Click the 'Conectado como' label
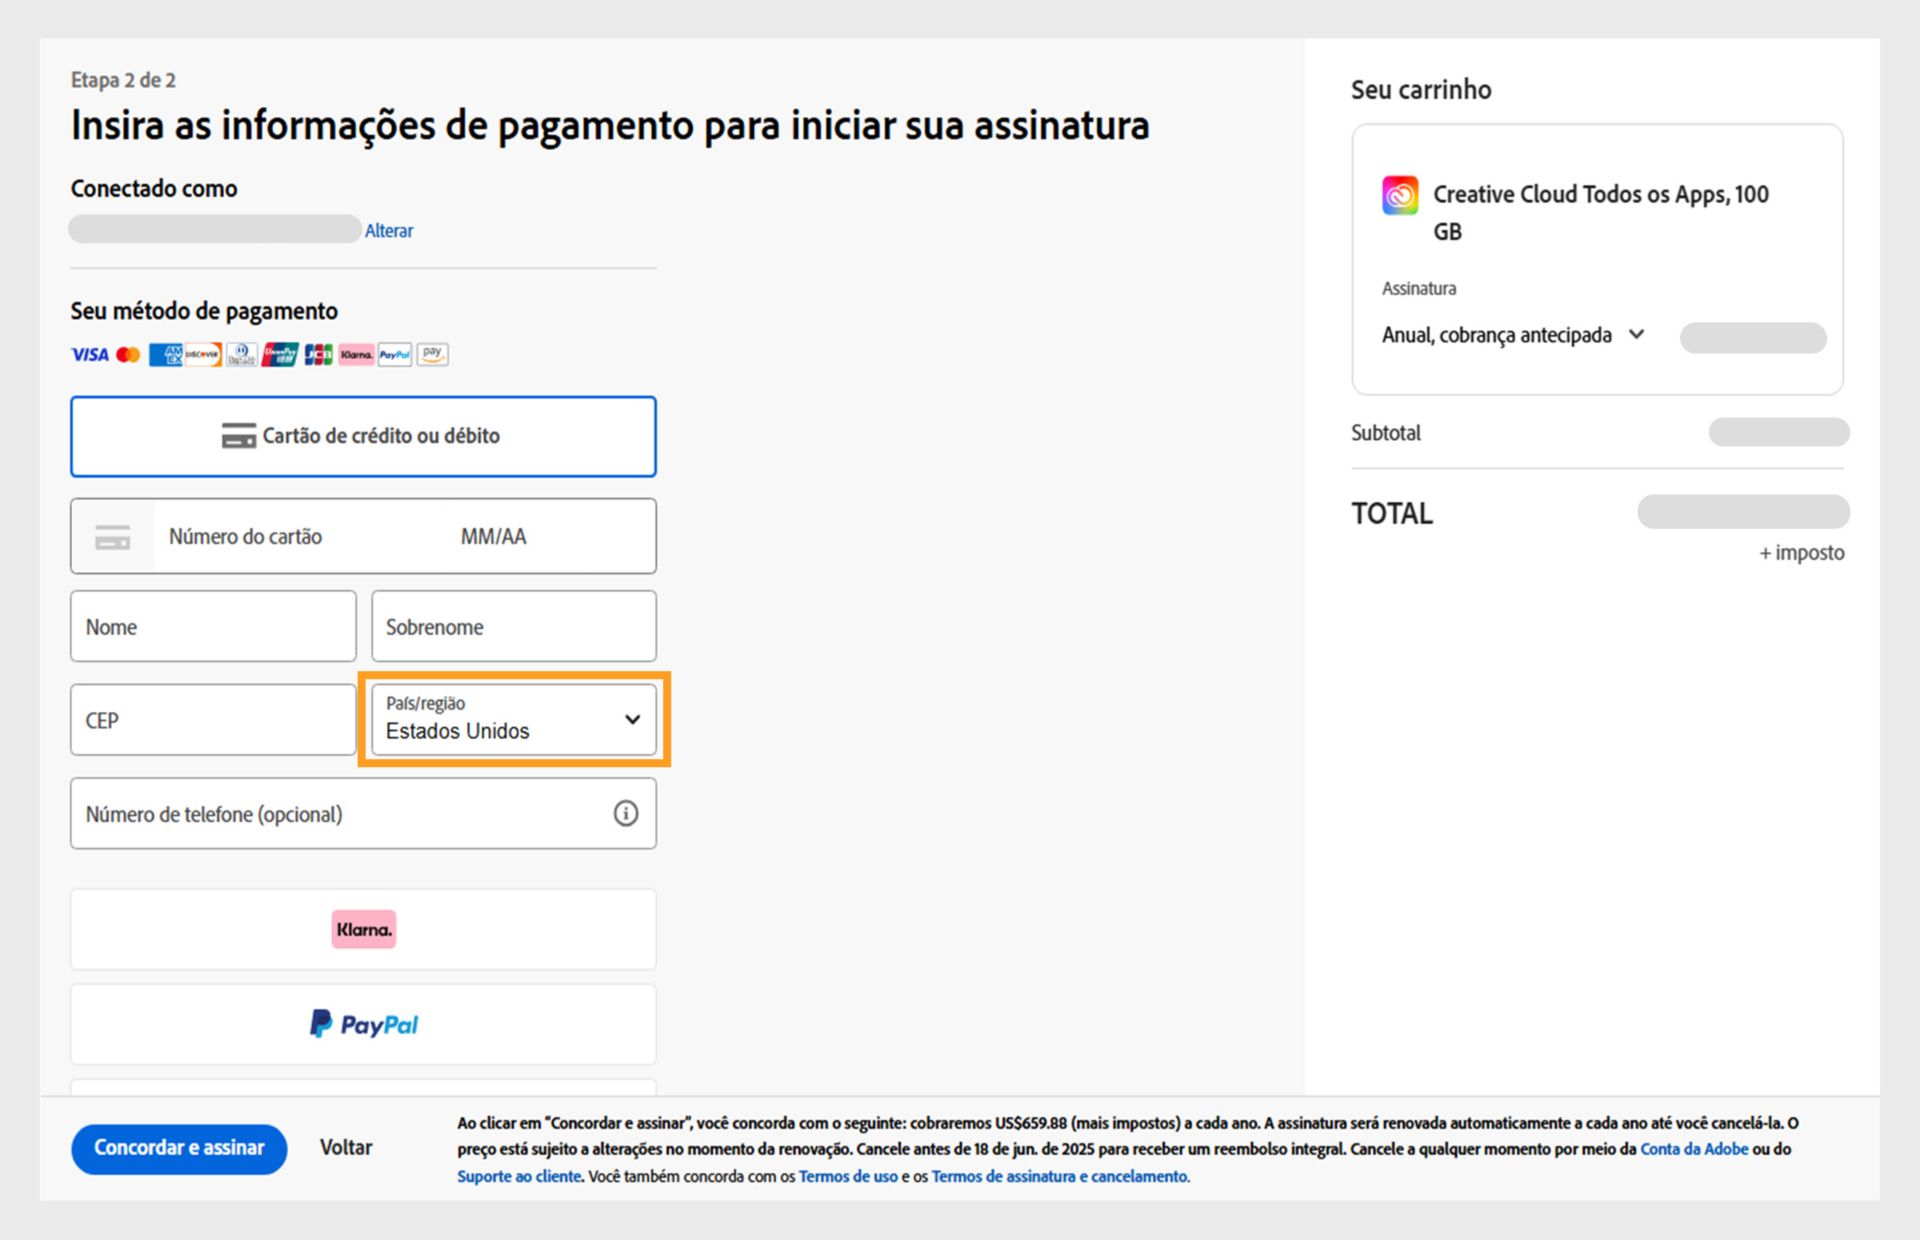1920x1240 pixels. coord(154,188)
